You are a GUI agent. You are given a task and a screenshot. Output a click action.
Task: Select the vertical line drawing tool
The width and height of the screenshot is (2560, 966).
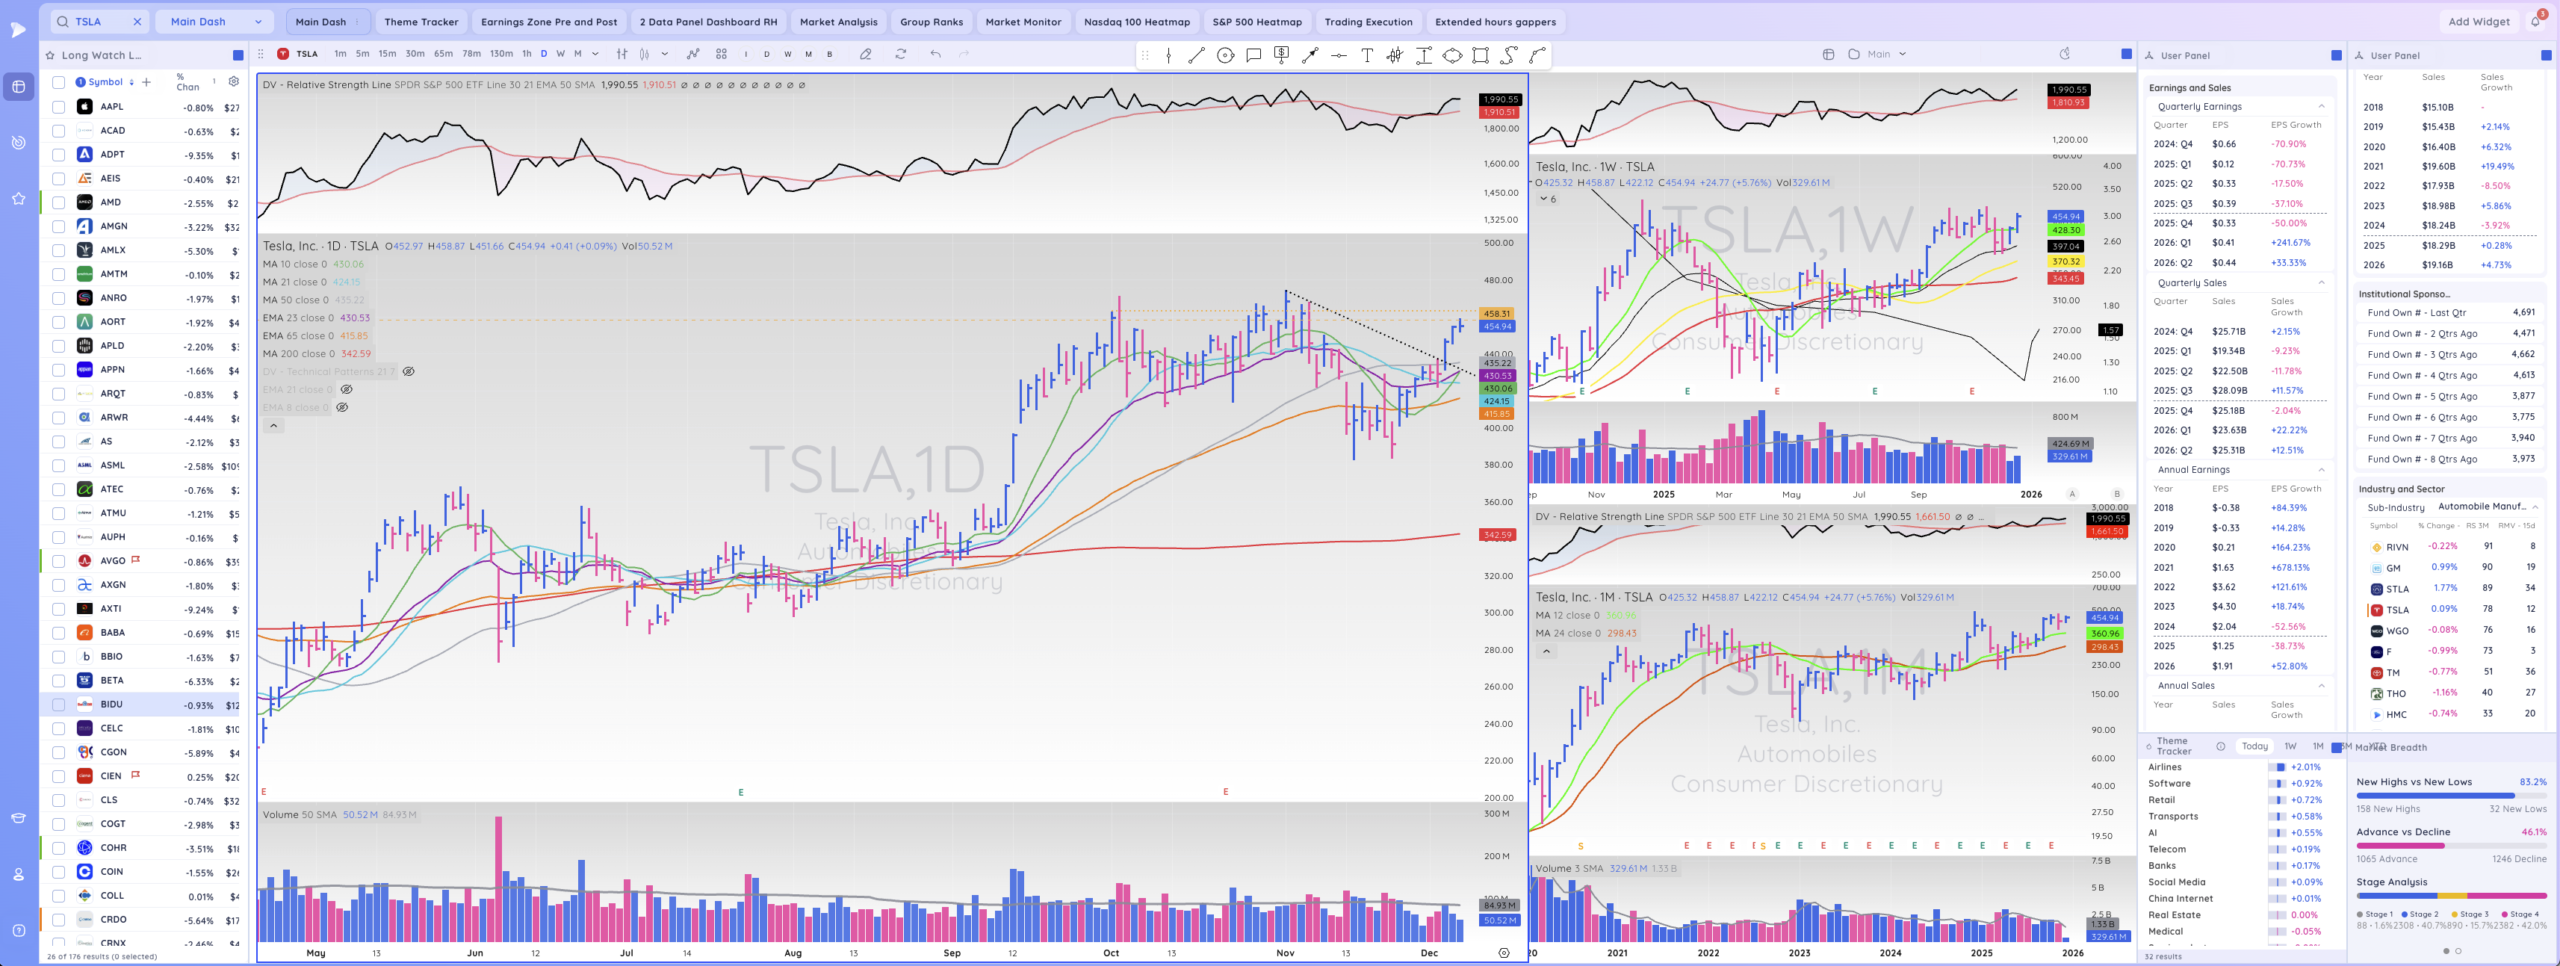pos(1168,55)
